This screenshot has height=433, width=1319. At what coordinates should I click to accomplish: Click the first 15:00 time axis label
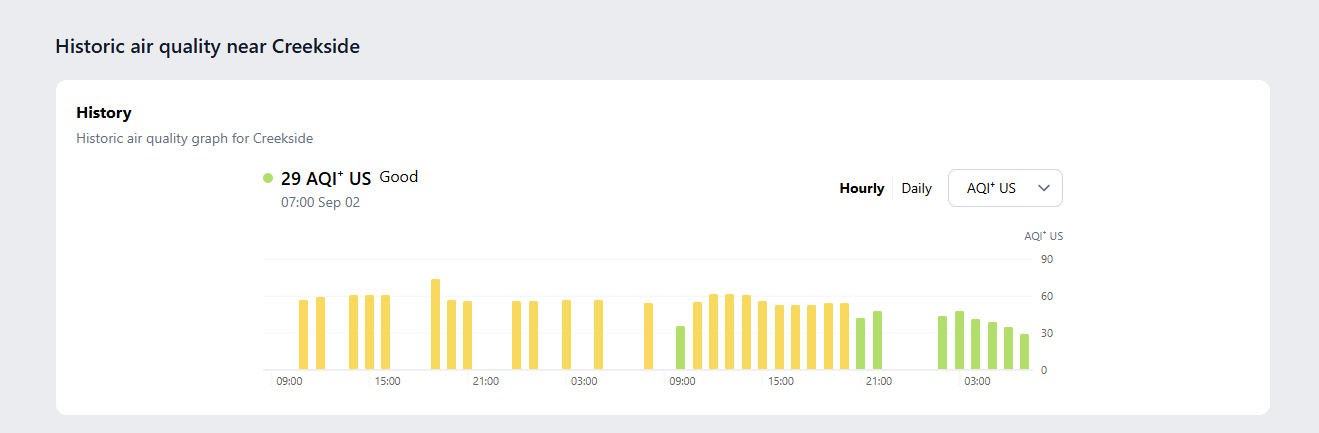[388, 381]
